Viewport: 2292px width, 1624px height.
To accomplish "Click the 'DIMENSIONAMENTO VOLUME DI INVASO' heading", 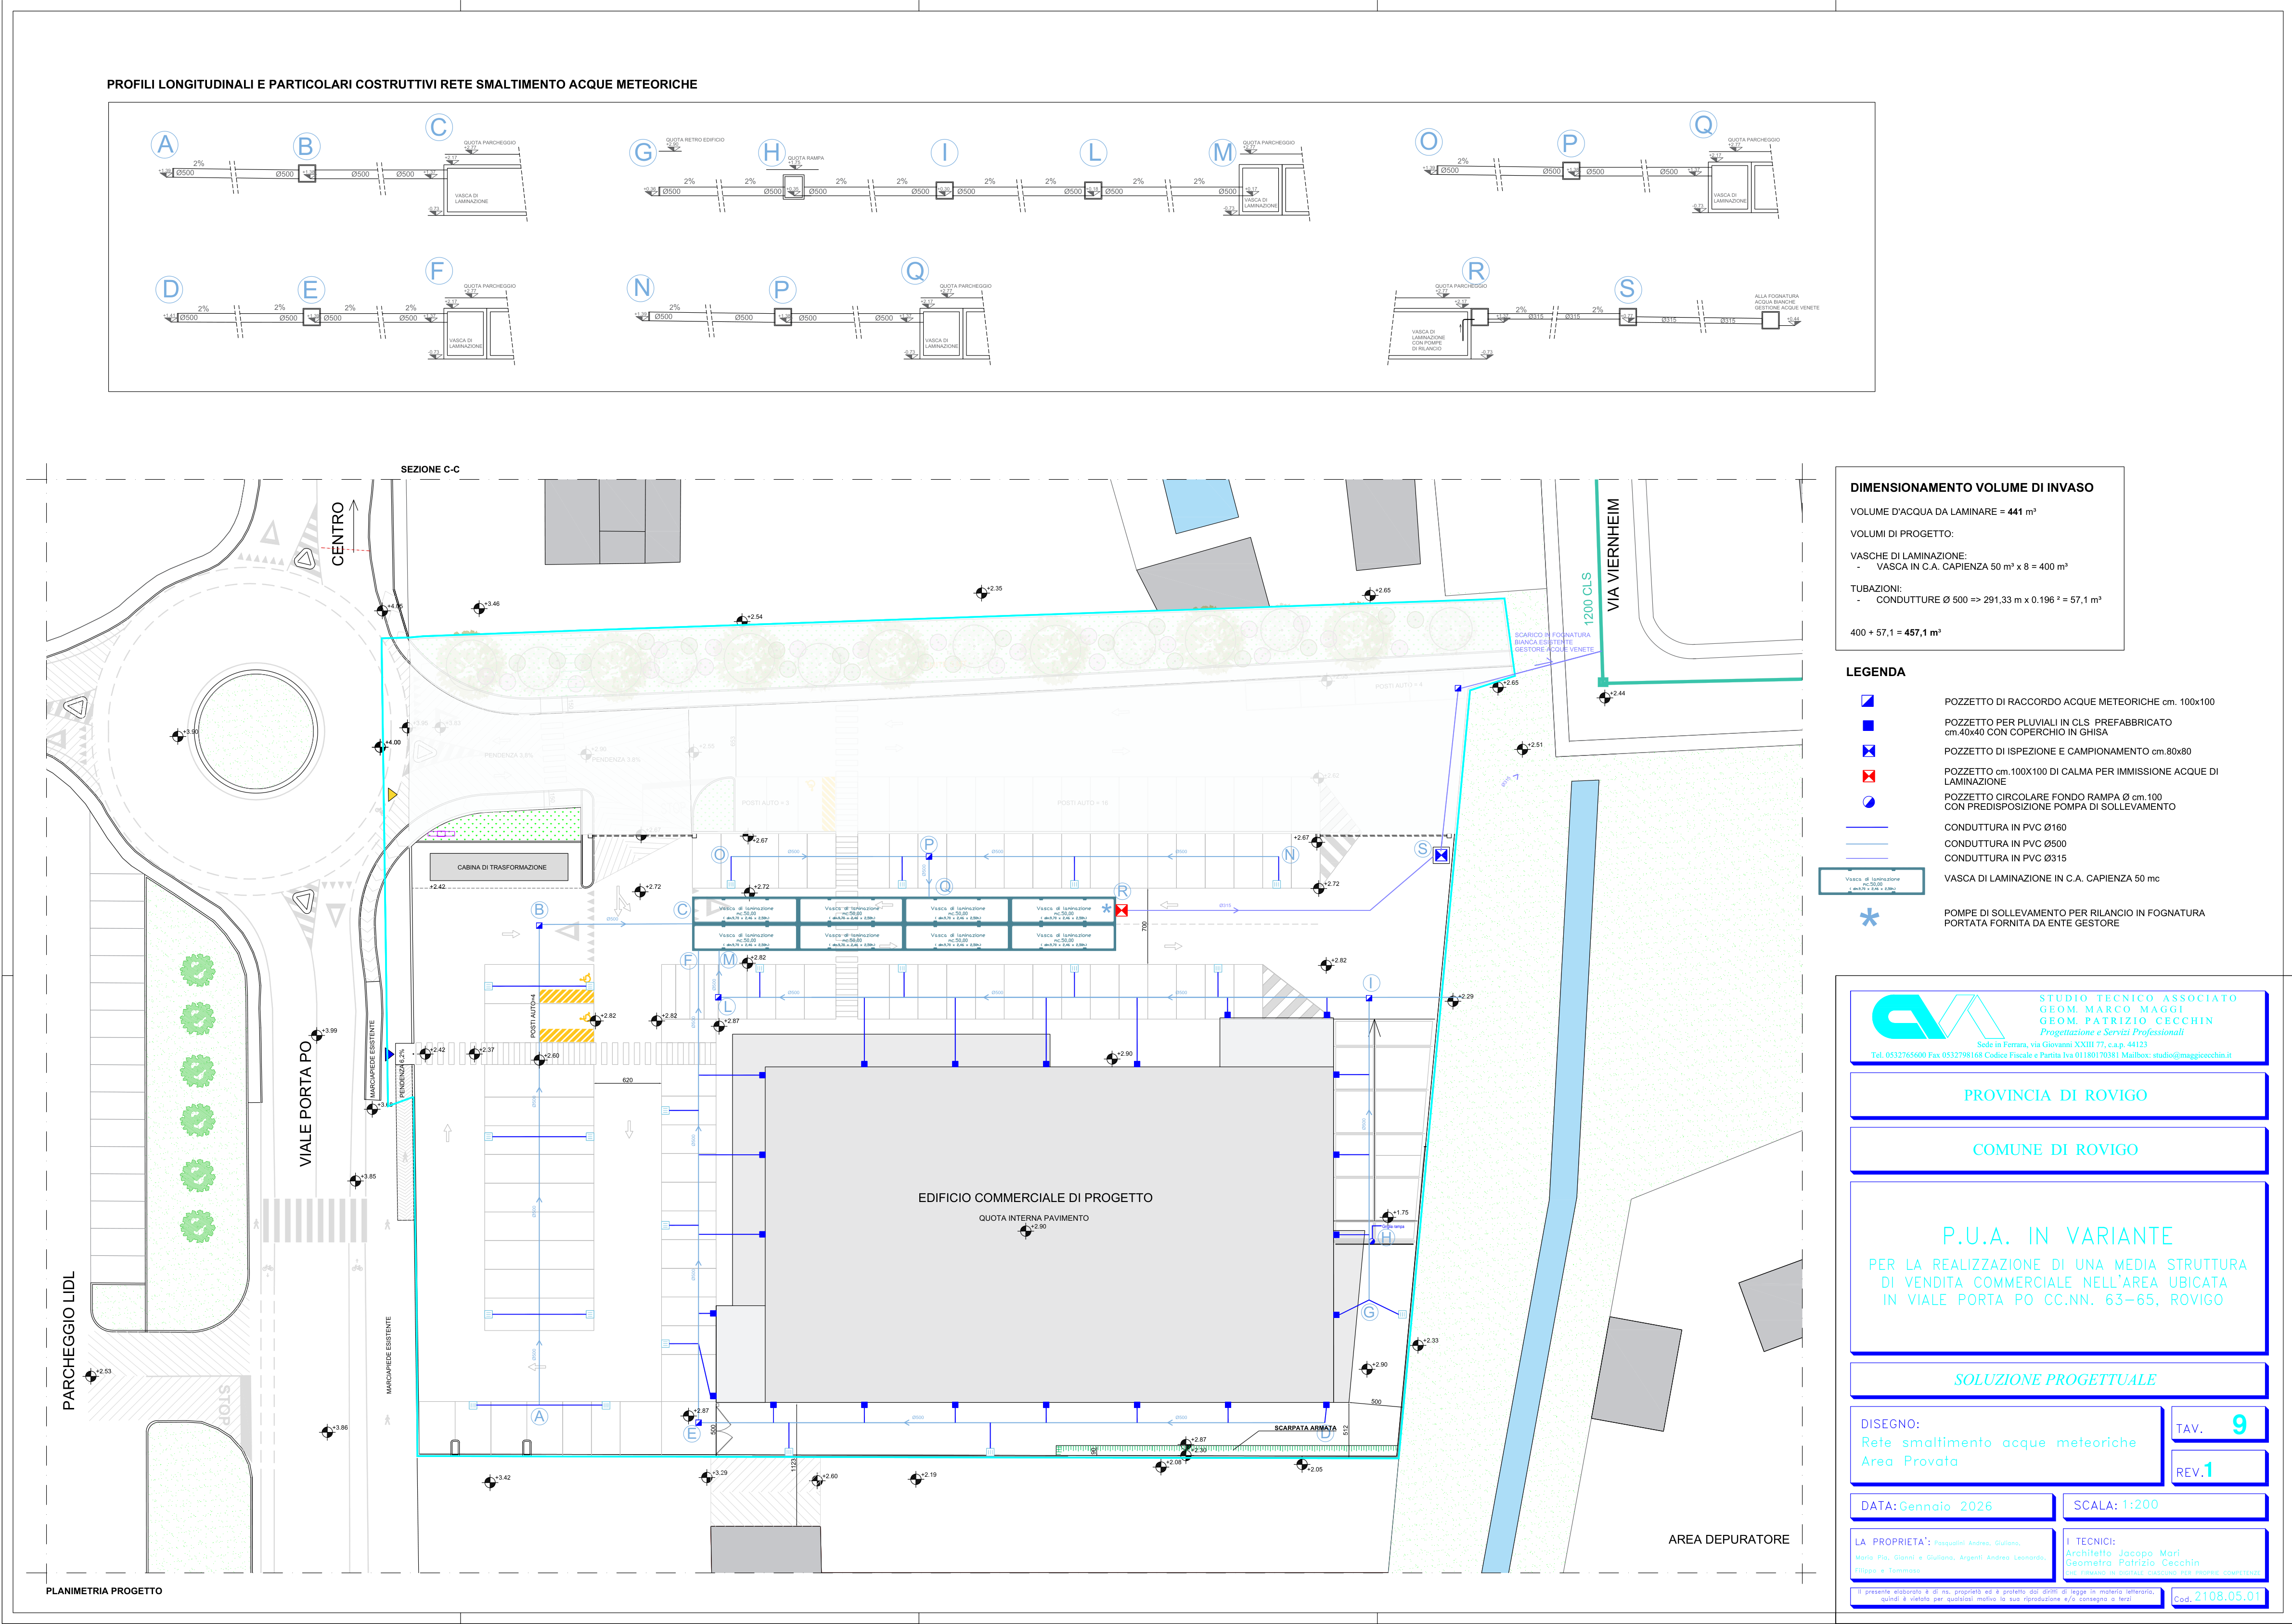I will click(1971, 488).
